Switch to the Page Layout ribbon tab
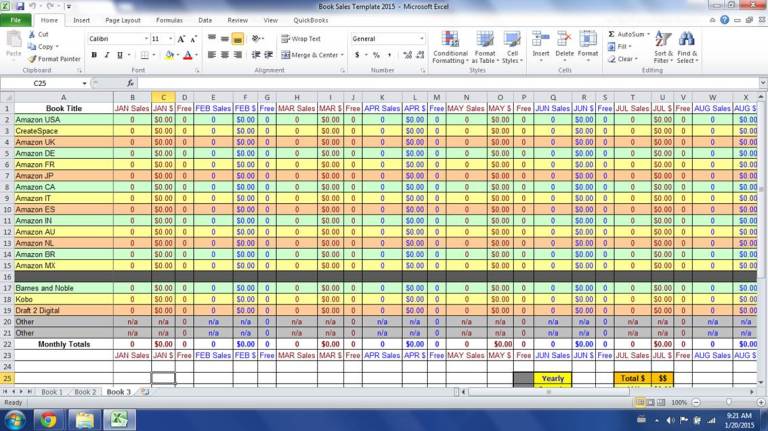The height and width of the screenshot is (431, 768). point(123,20)
